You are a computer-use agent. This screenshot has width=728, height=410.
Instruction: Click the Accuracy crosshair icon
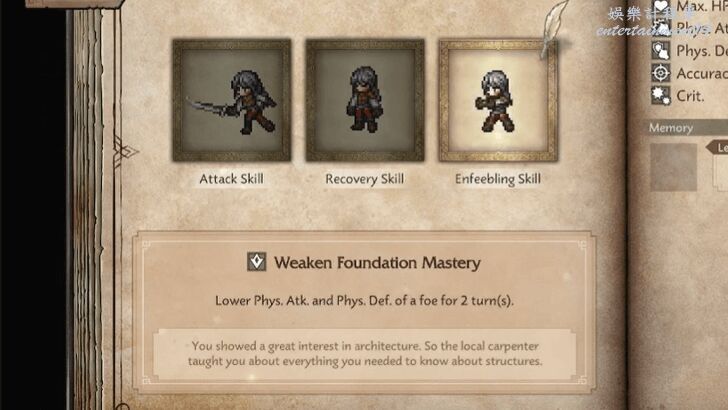(661, 73)
